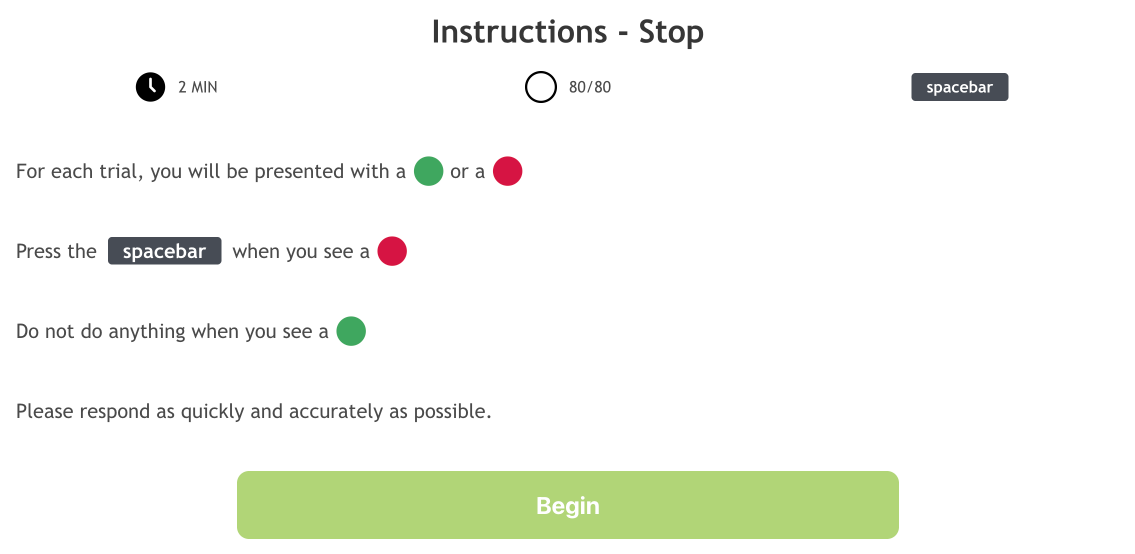Click the red circle in the "Press the spacebar" line
This screenshot has width=1135, height=554.
tap(392, 251)
